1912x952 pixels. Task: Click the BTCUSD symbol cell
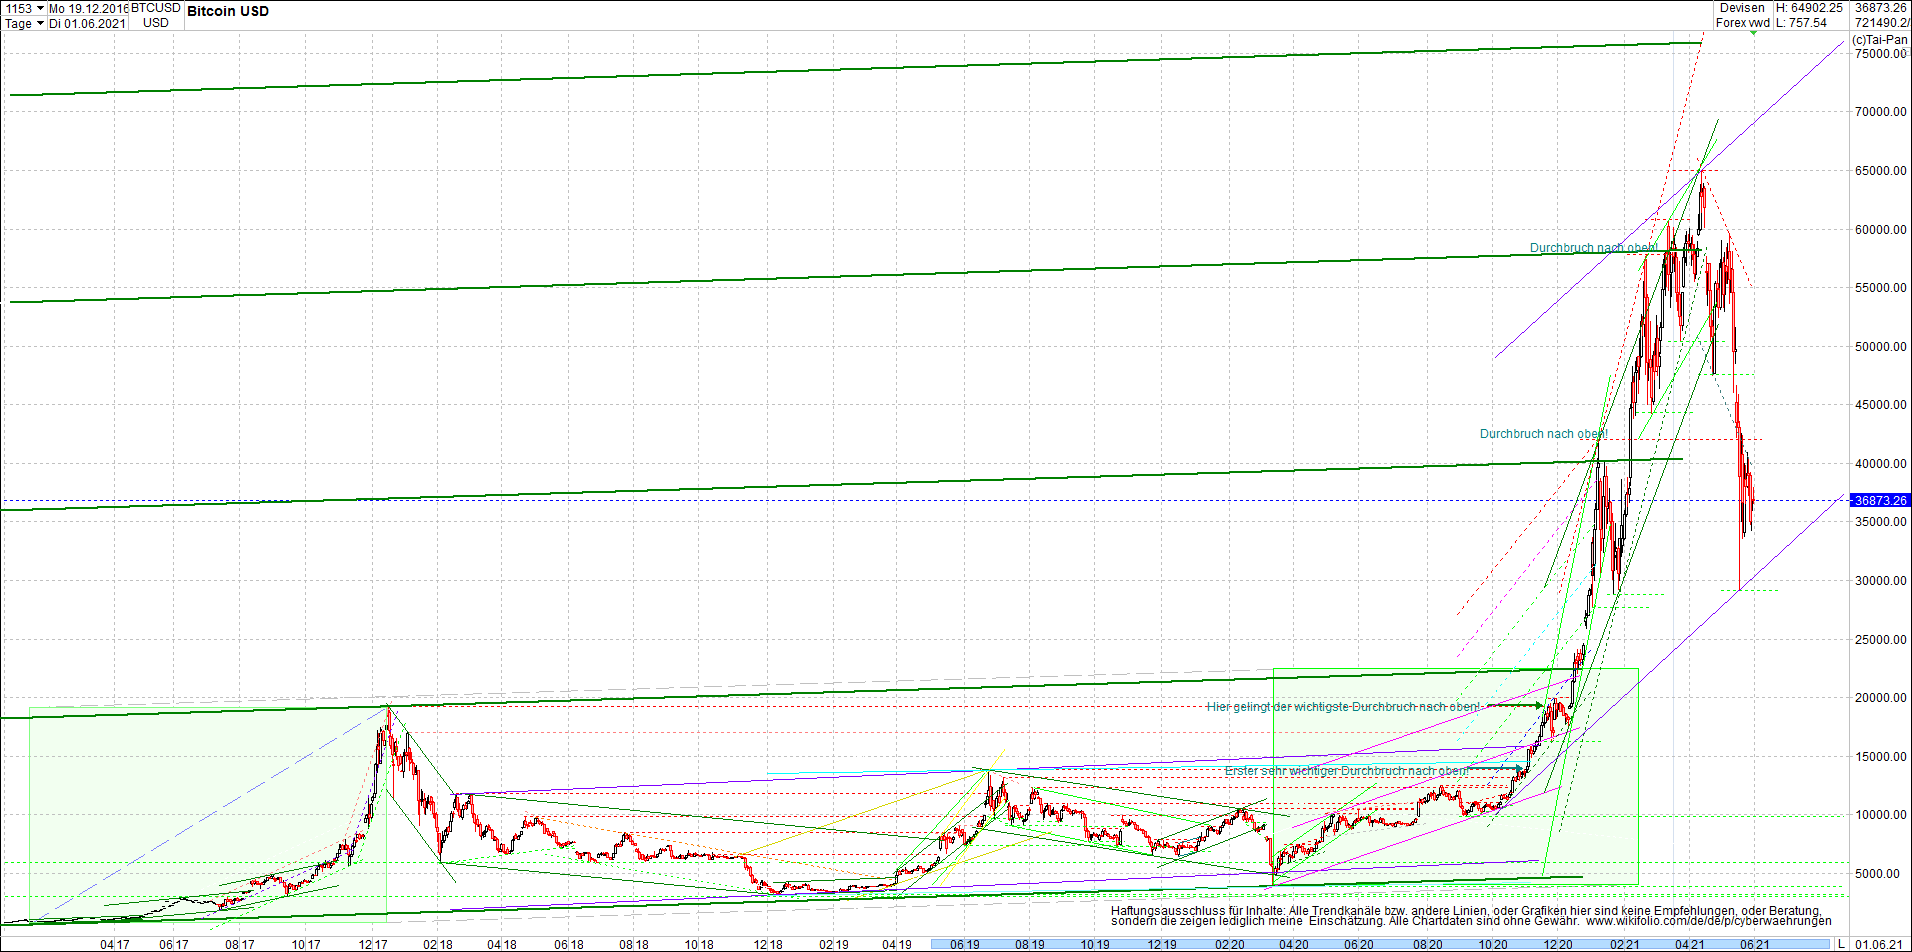point(152,7)
